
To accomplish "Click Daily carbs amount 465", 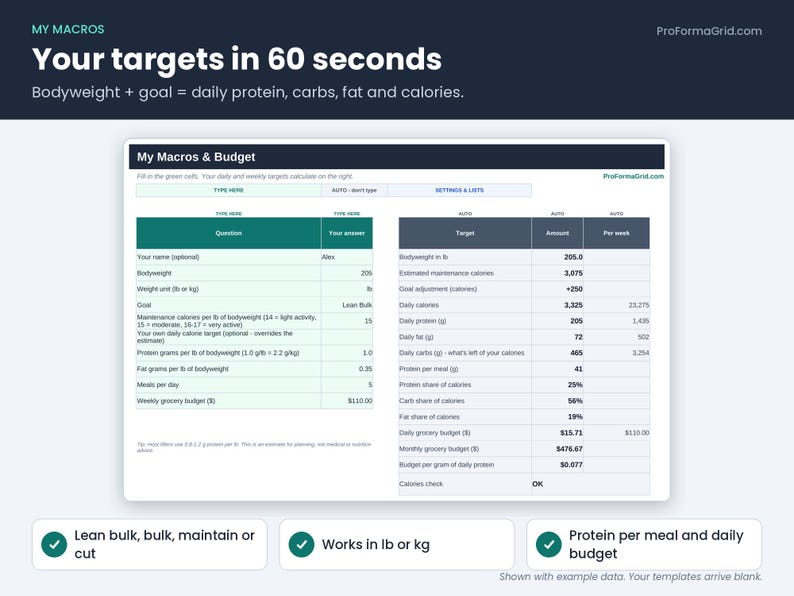I will [x=558, y=353].
